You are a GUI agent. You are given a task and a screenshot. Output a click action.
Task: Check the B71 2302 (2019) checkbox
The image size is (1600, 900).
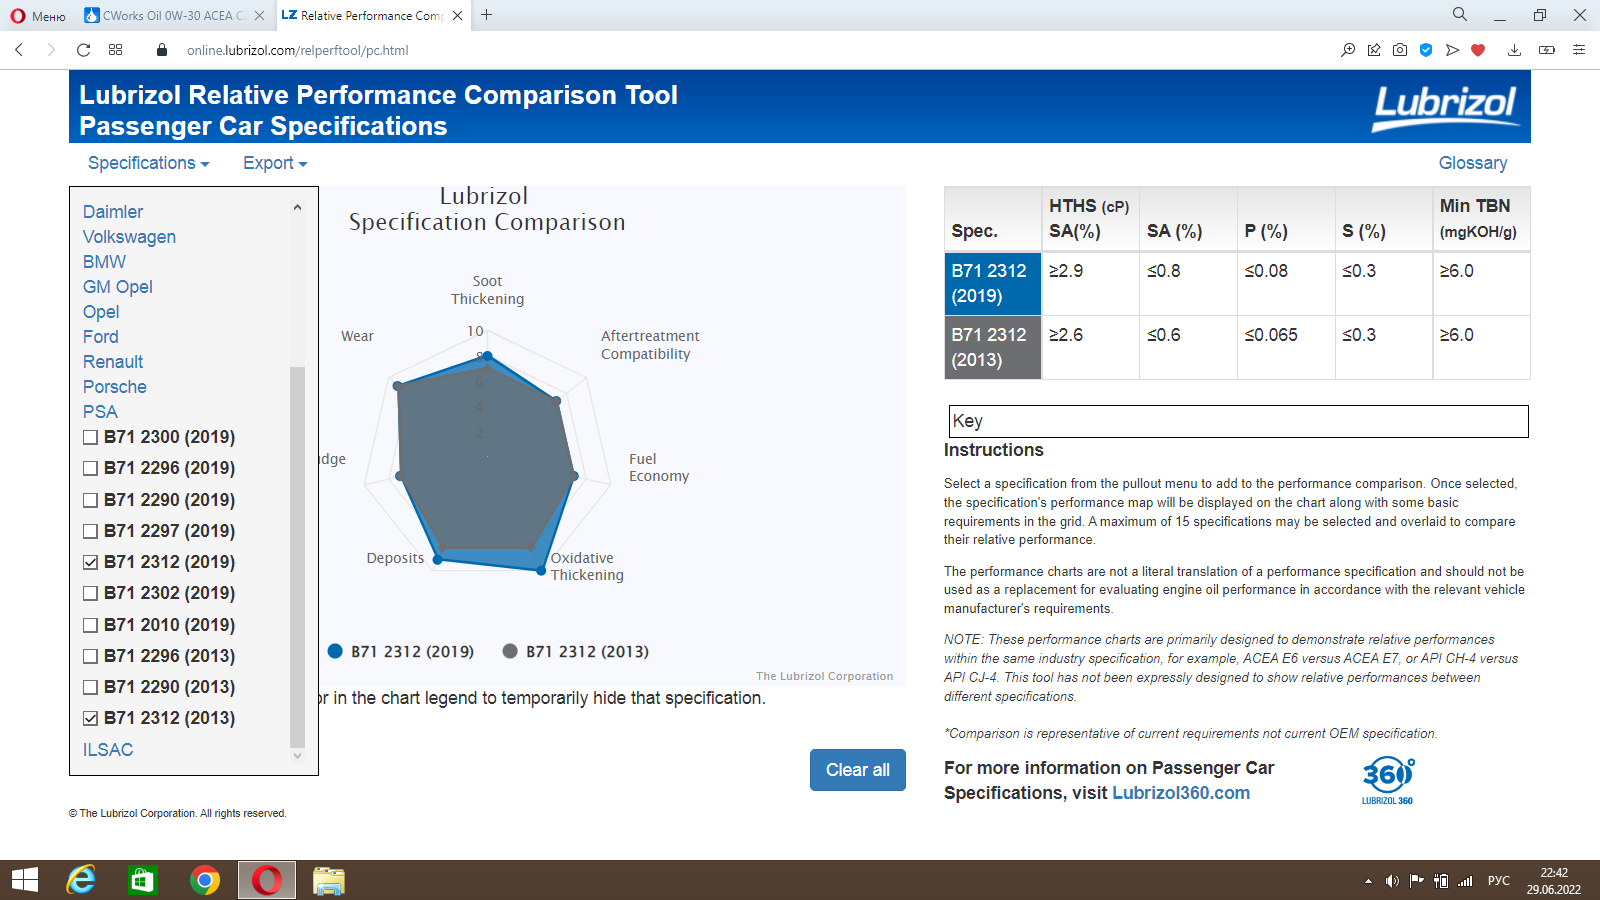click(91, 593)
